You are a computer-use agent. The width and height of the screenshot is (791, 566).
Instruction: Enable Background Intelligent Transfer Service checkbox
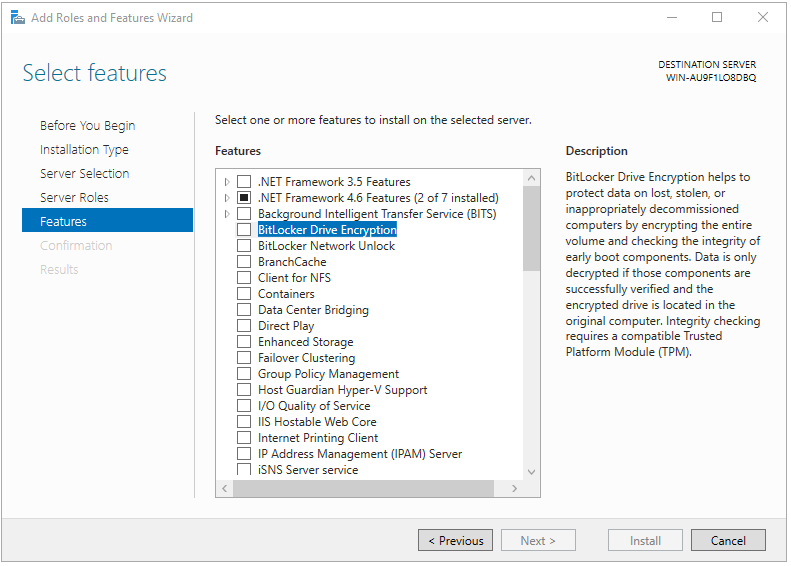pos(244,214)
